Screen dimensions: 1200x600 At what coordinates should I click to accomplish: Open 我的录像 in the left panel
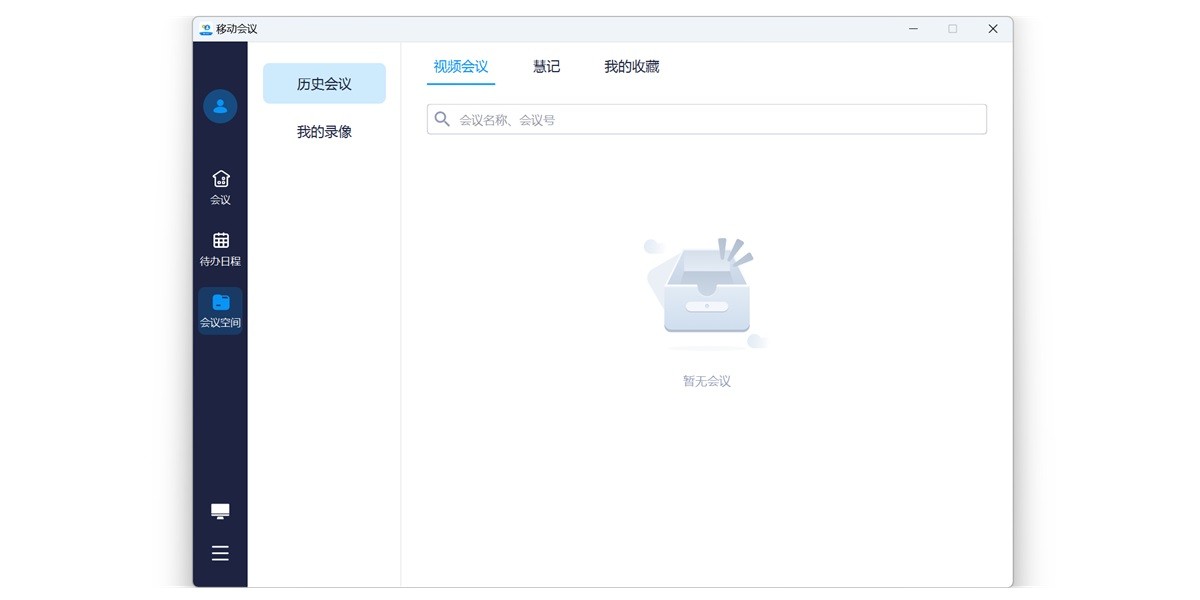click(x=324, y=132)
